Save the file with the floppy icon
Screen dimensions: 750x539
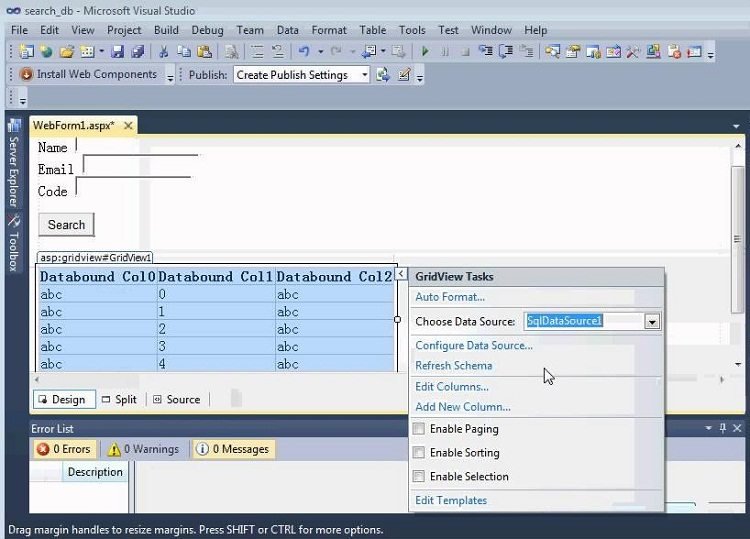(x=118, y=51)
